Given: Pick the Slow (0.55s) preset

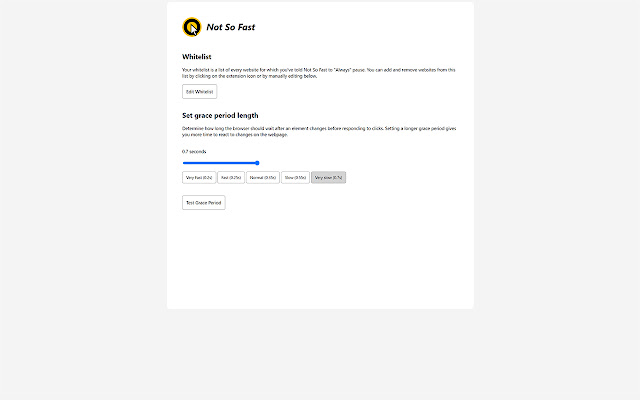Looking at the screenshot, I should click(x=296, y=178).
